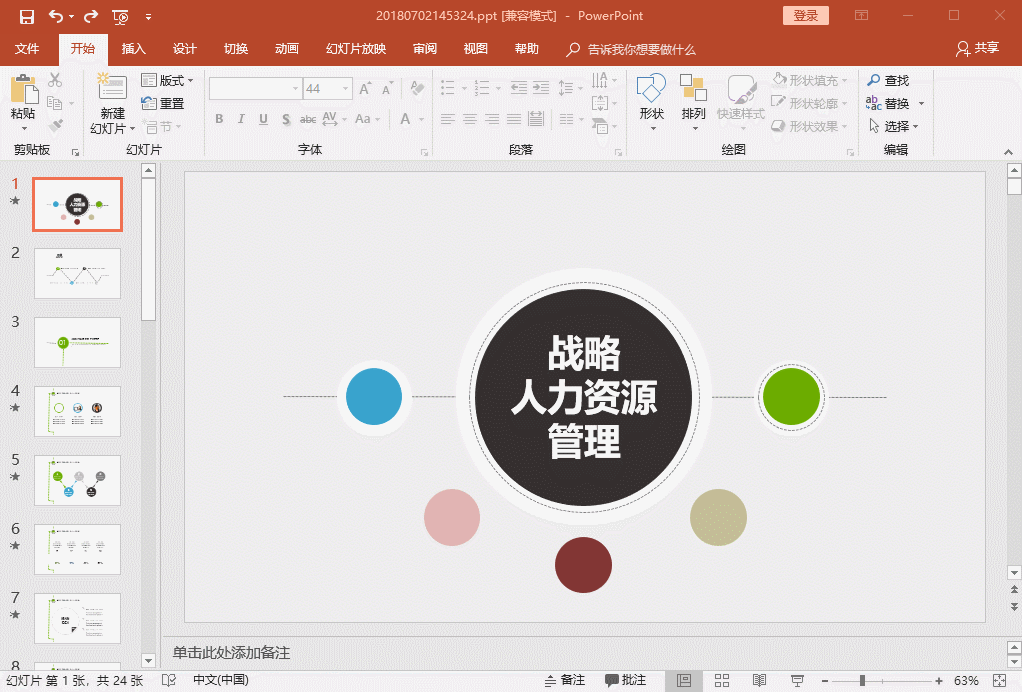Fit slide to current window
Image resolution: width=1022 pixels, height=692 pixels.
click(x=1001, y=680)
